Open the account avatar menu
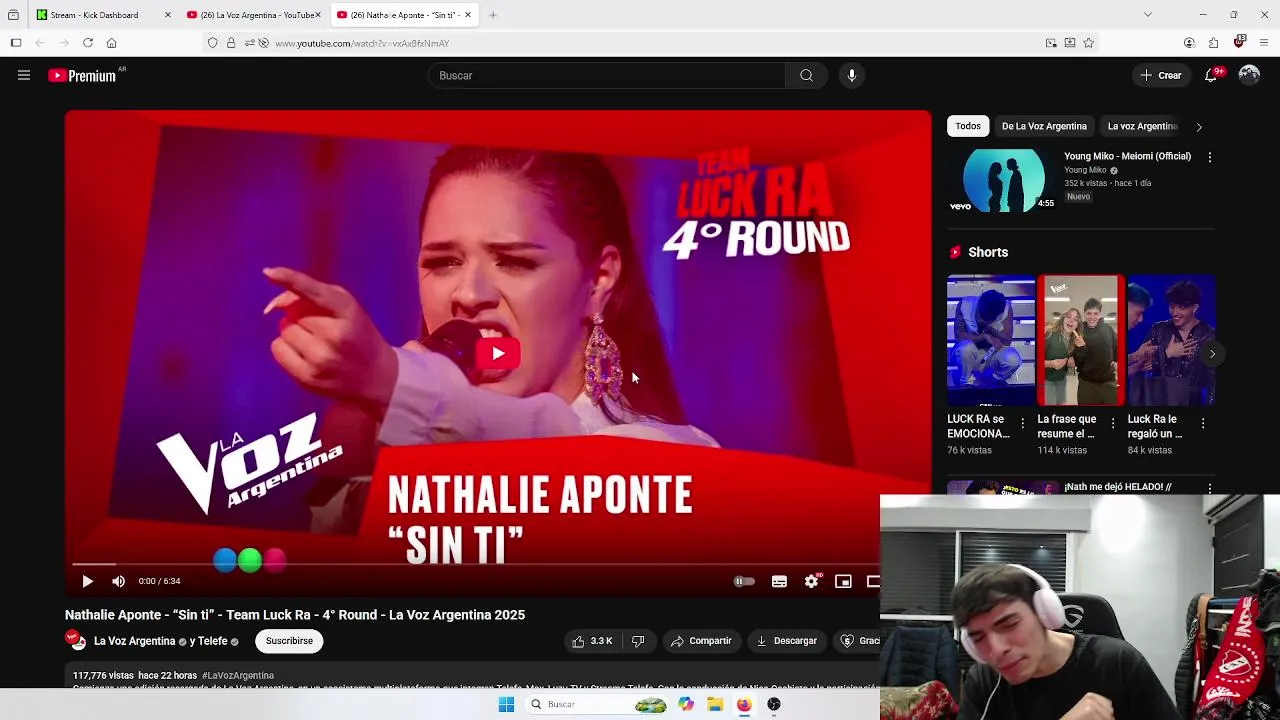Screen dimensions: 1280x720 point(1249,75)
